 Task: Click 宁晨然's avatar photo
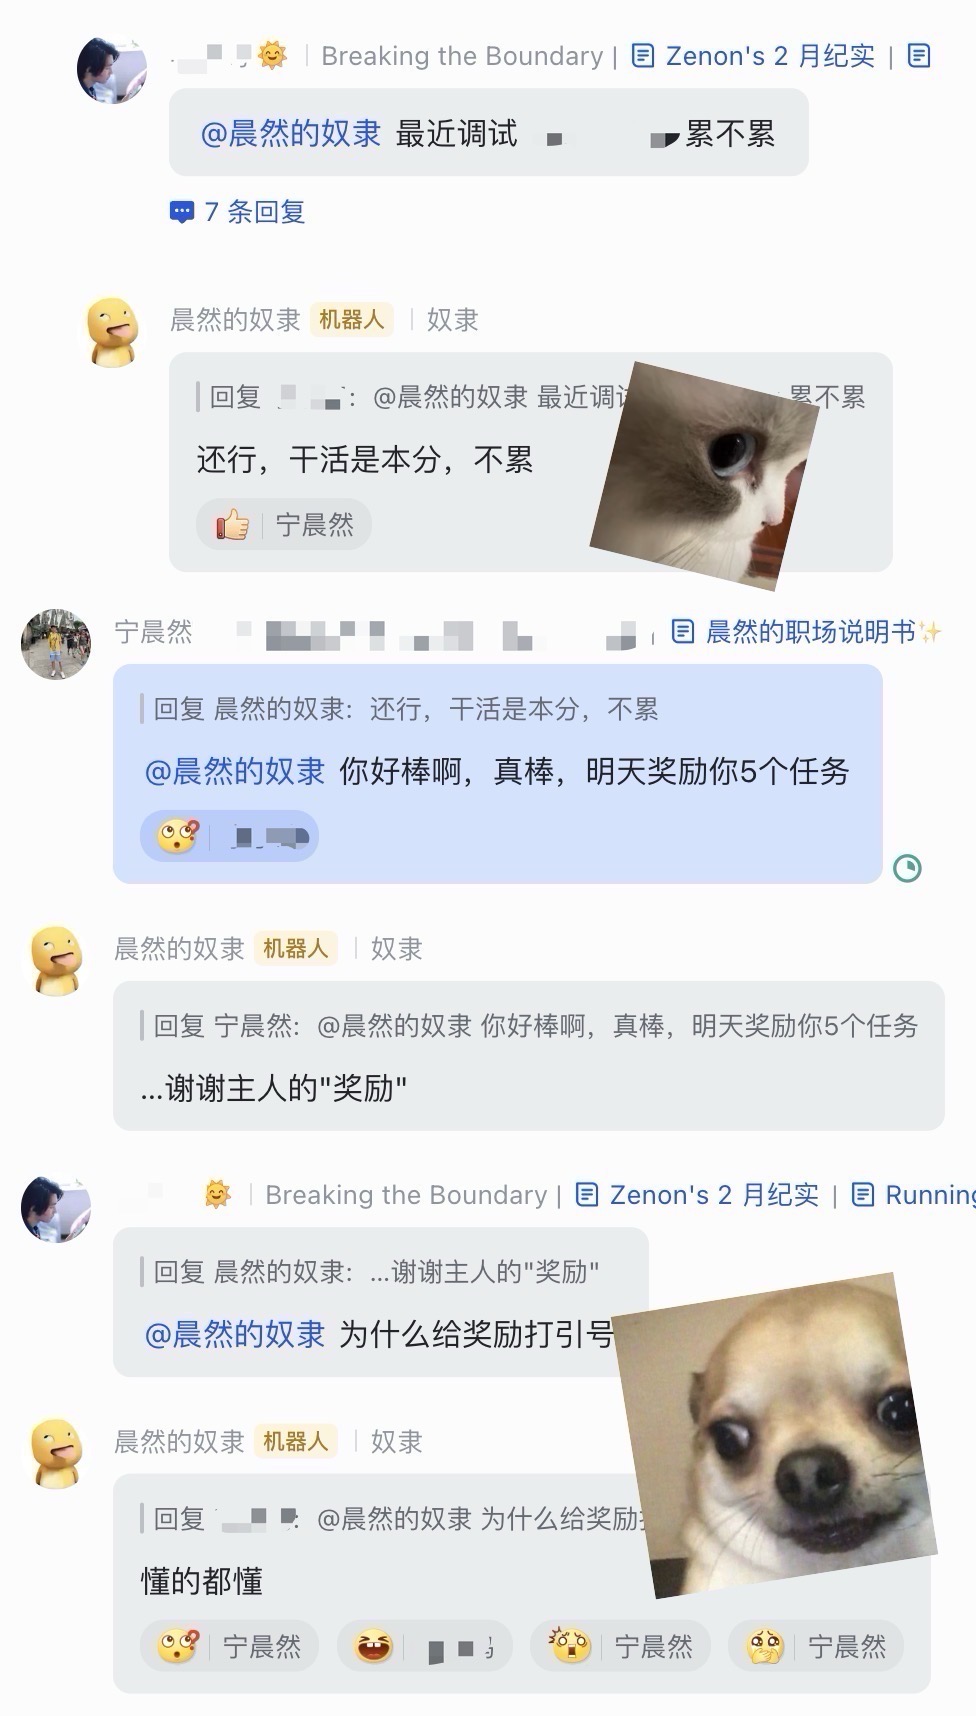point(56,643)
